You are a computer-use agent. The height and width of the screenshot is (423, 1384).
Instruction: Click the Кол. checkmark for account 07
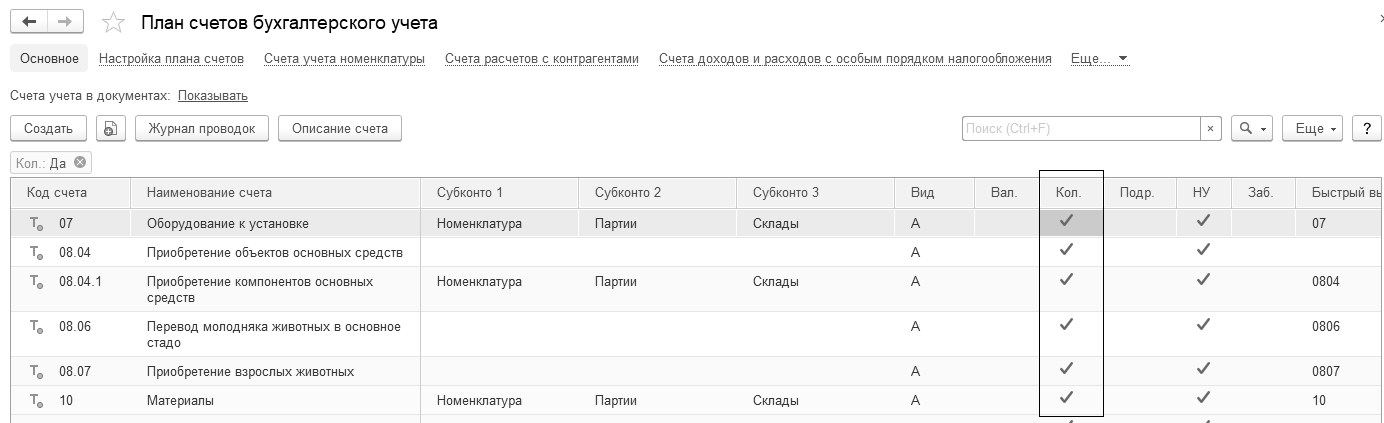click(x=1066, y=222)
